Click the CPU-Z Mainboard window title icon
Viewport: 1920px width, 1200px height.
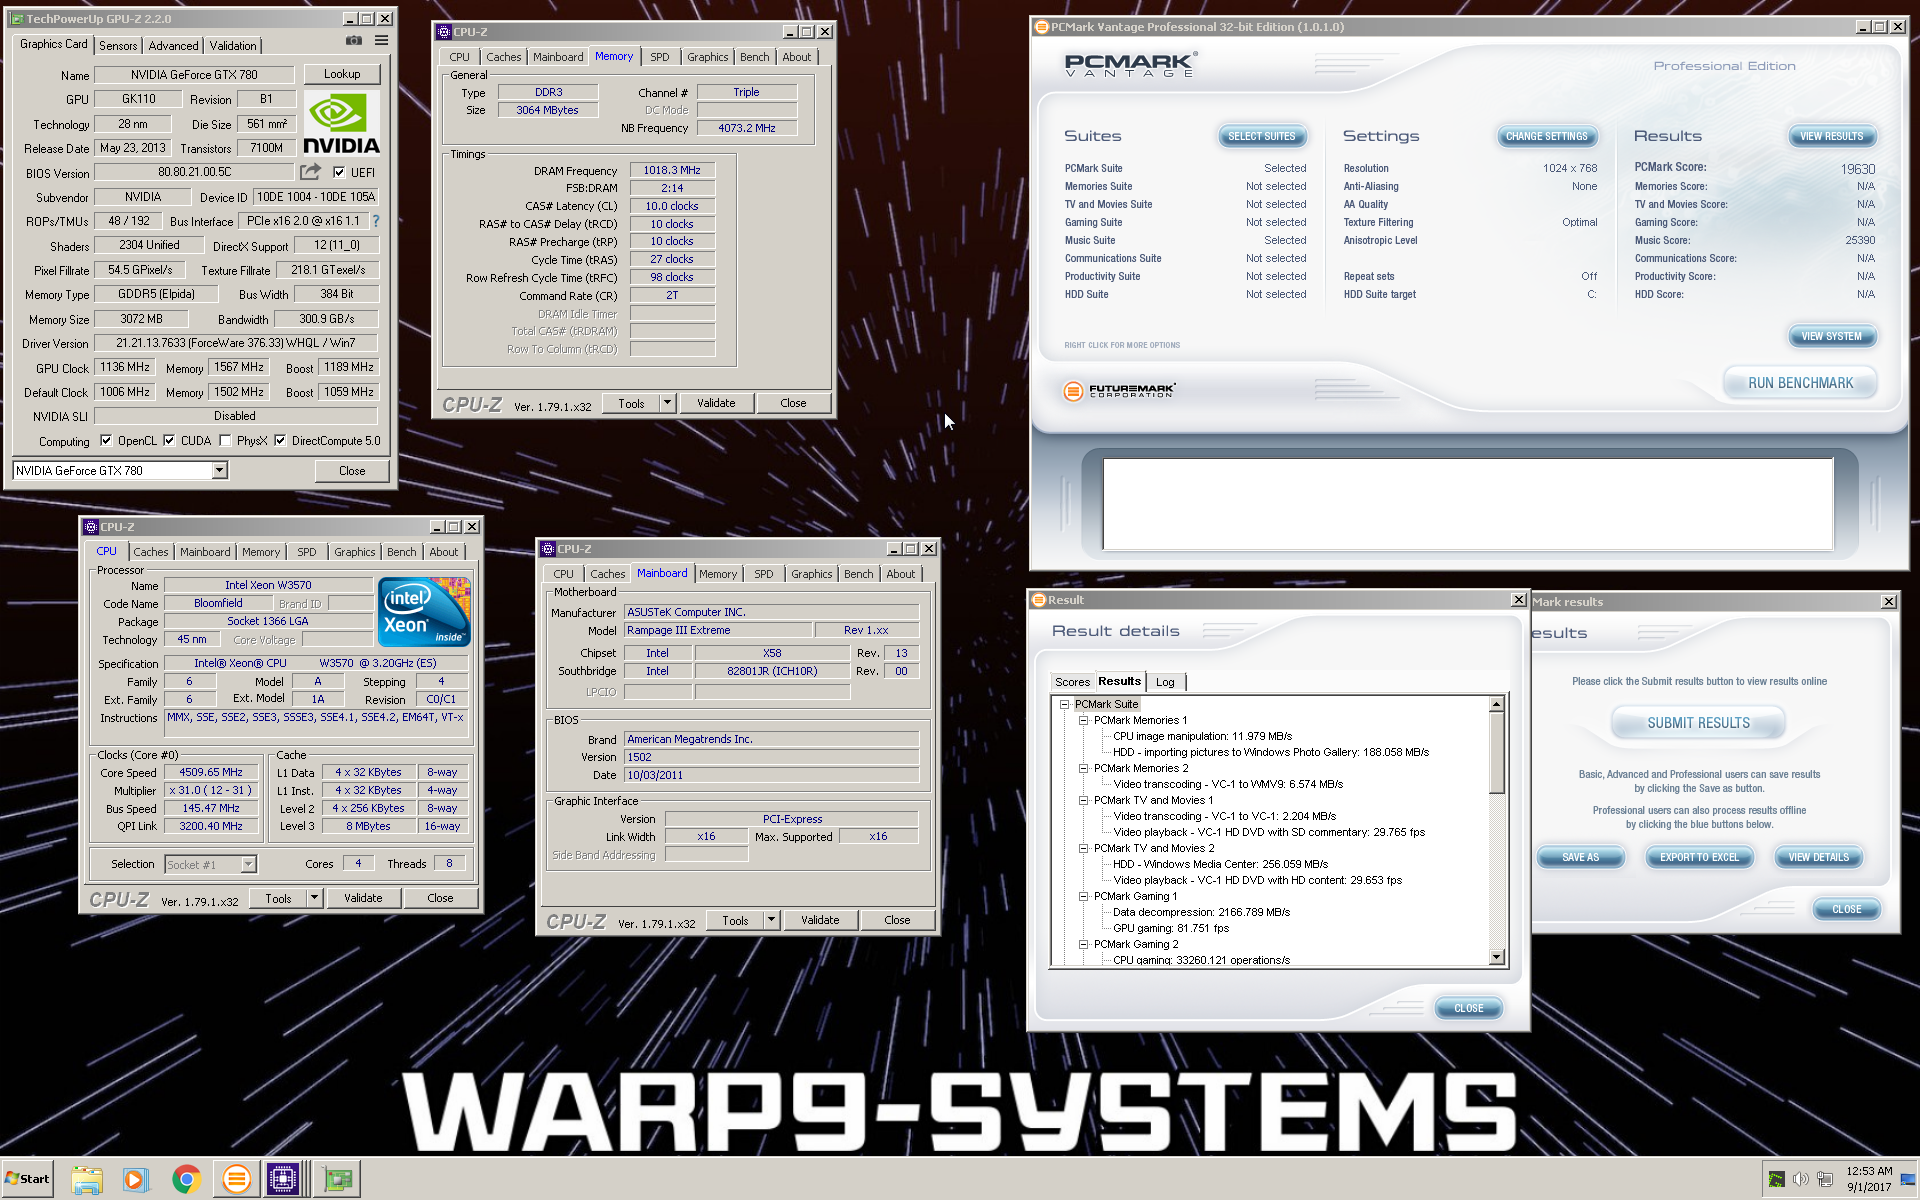548,549
